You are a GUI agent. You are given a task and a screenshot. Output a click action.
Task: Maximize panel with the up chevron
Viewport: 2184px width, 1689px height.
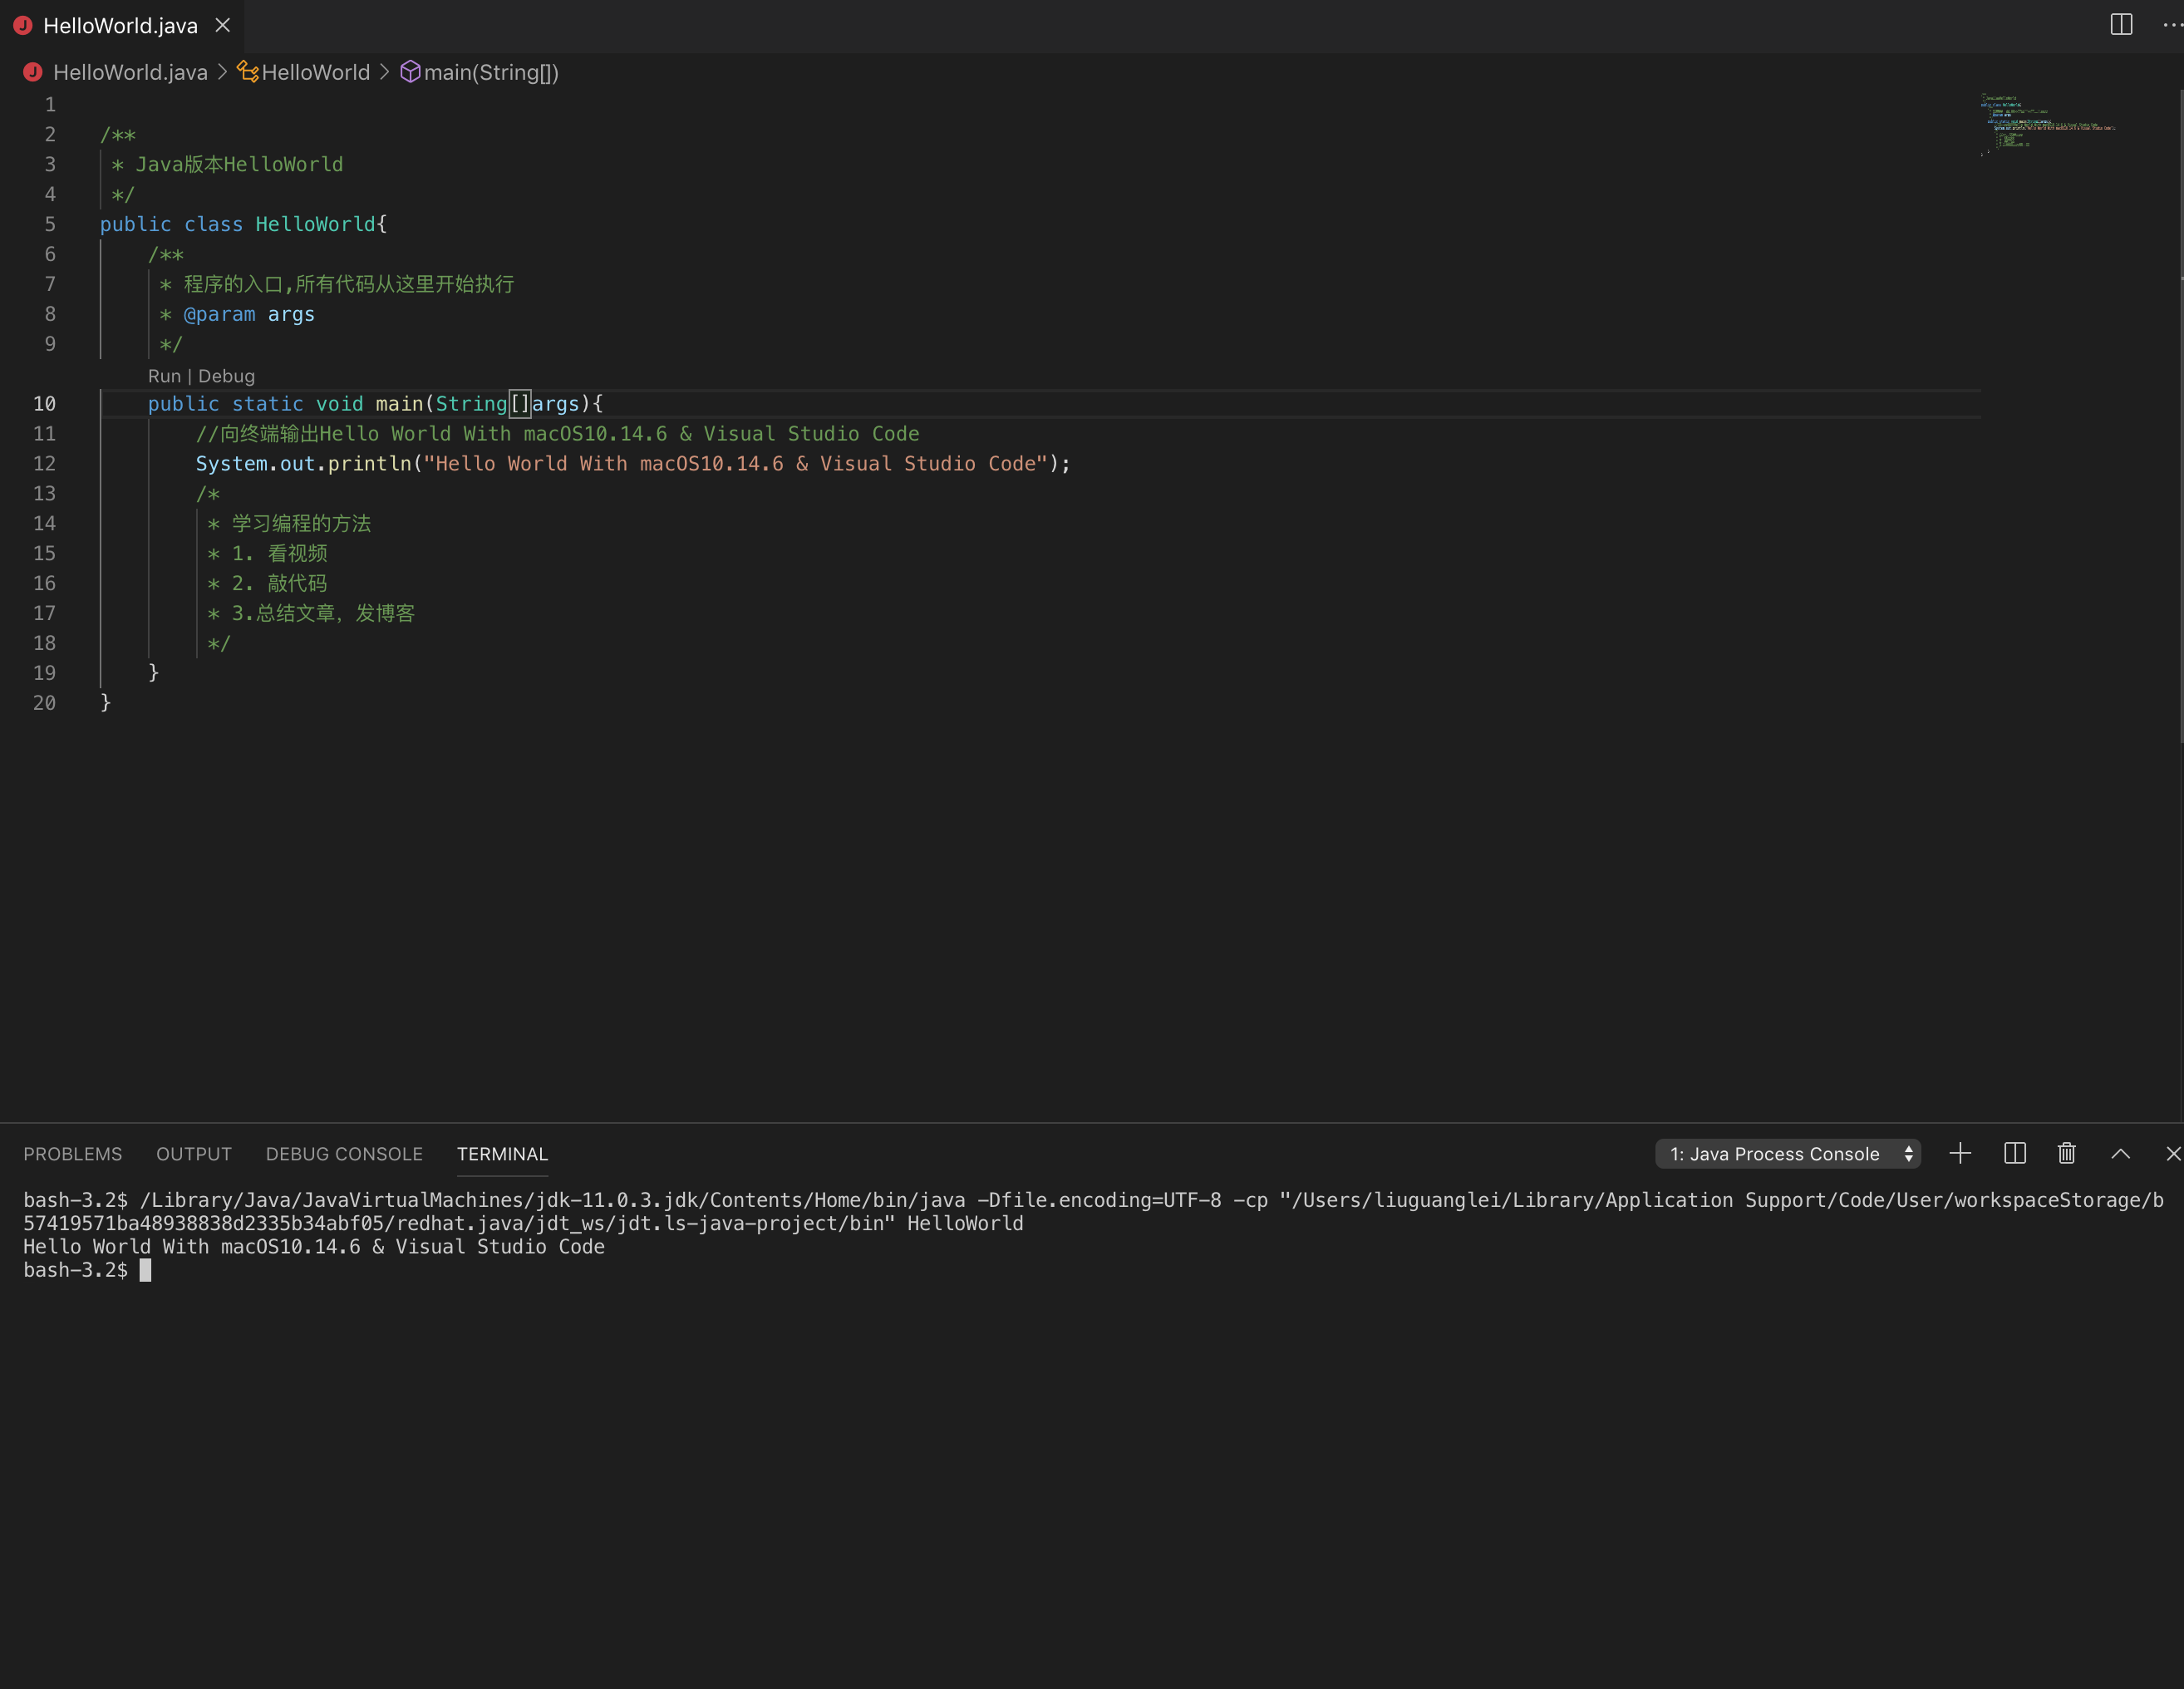[x=2120, y=1153]
